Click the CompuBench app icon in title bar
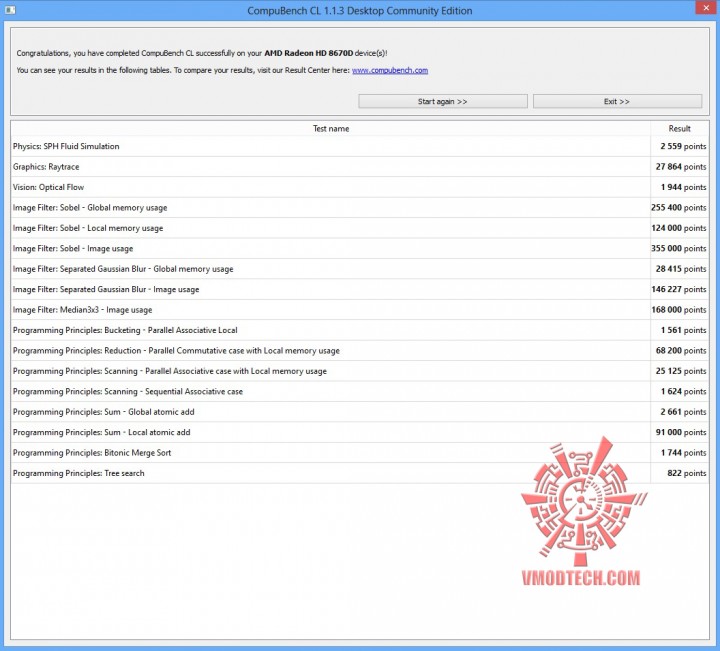This screenshot has height=651, width=720. [x=10, y=10]
